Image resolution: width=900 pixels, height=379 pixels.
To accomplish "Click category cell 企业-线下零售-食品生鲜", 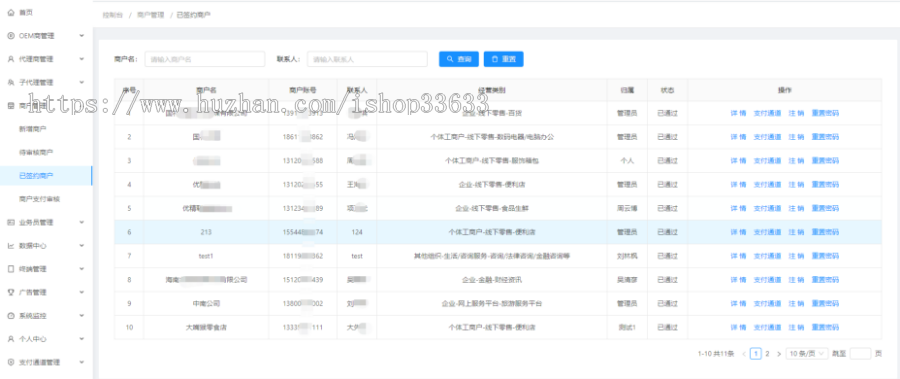I will (492, 208).
